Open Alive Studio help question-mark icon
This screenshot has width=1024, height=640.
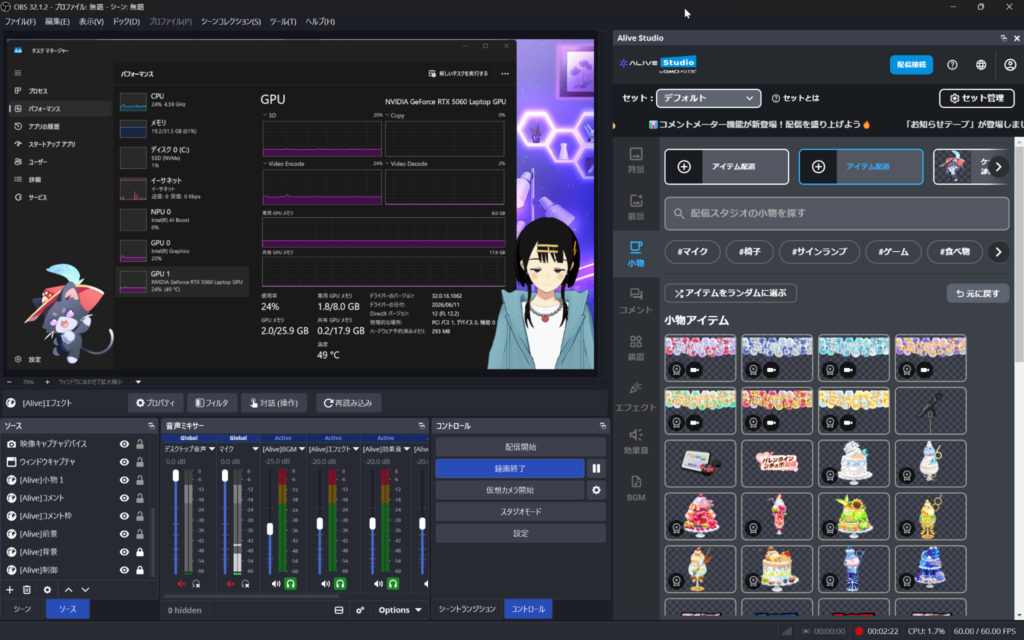pos(952,65)
